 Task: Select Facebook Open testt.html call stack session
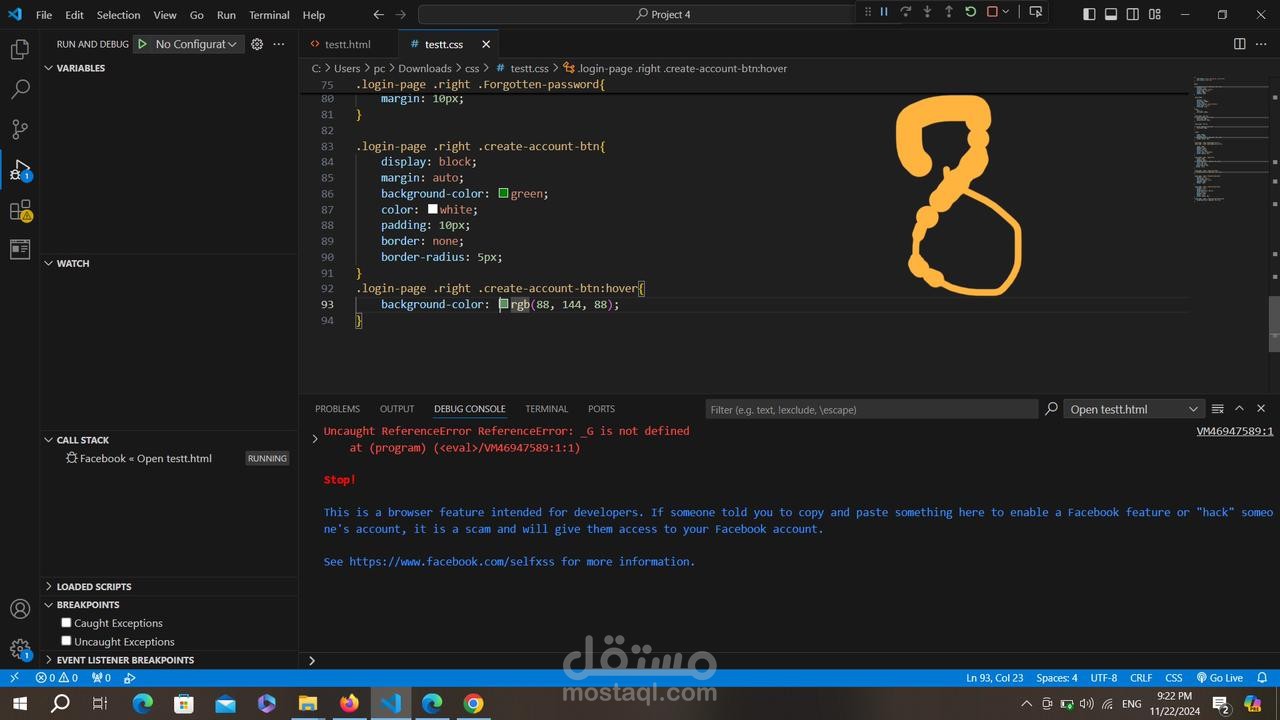tap(169, 458)
